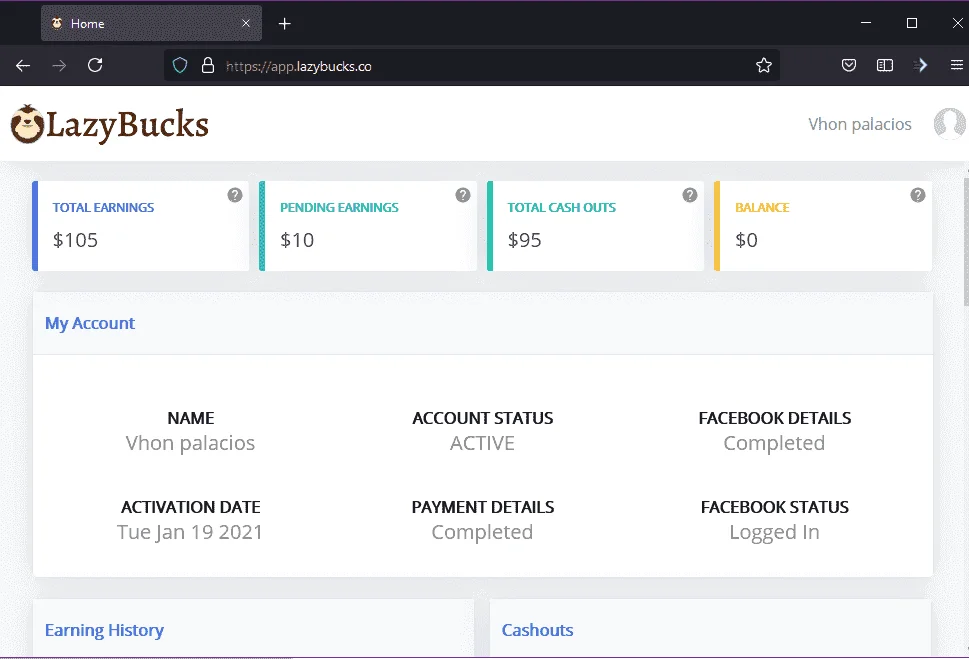Click the Logged In Facebook status value

(x=774, y=532)
